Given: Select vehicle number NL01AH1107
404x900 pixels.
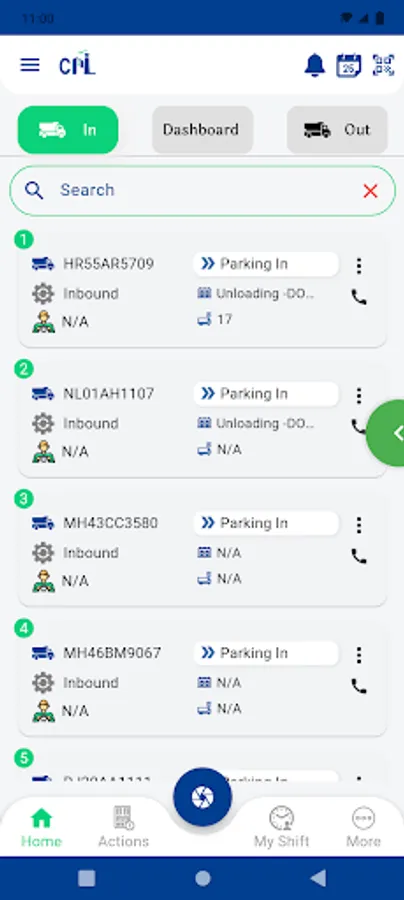Looking at the screenshot, I should [108, 394].
